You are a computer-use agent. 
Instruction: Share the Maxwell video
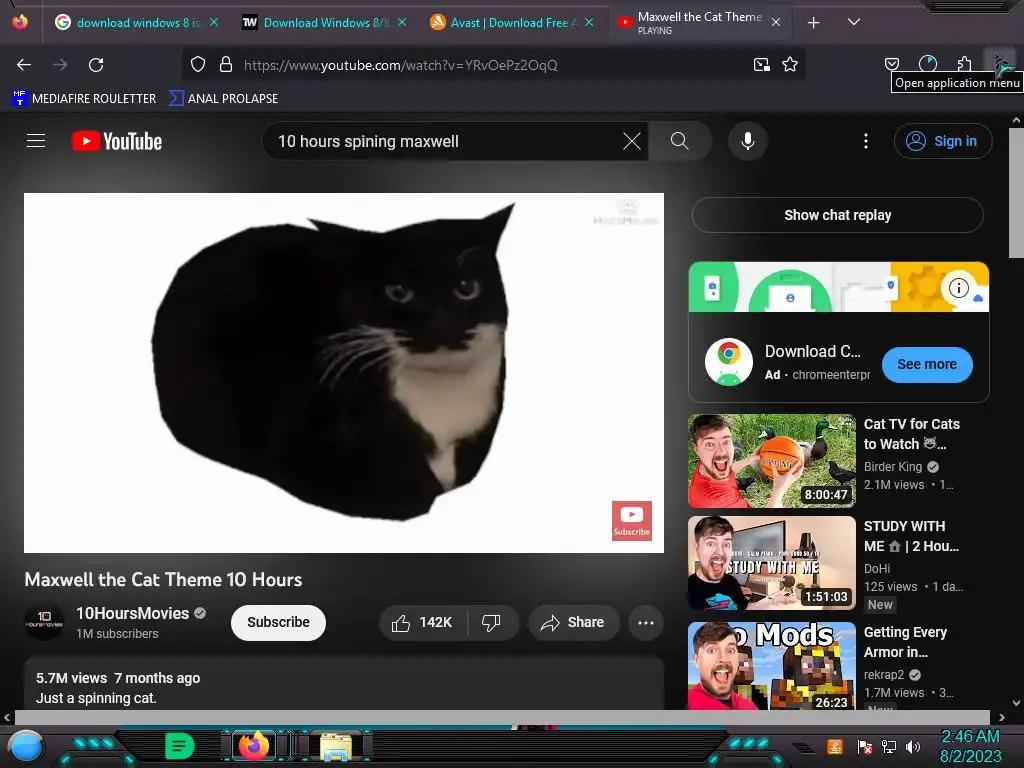point(573,622)
